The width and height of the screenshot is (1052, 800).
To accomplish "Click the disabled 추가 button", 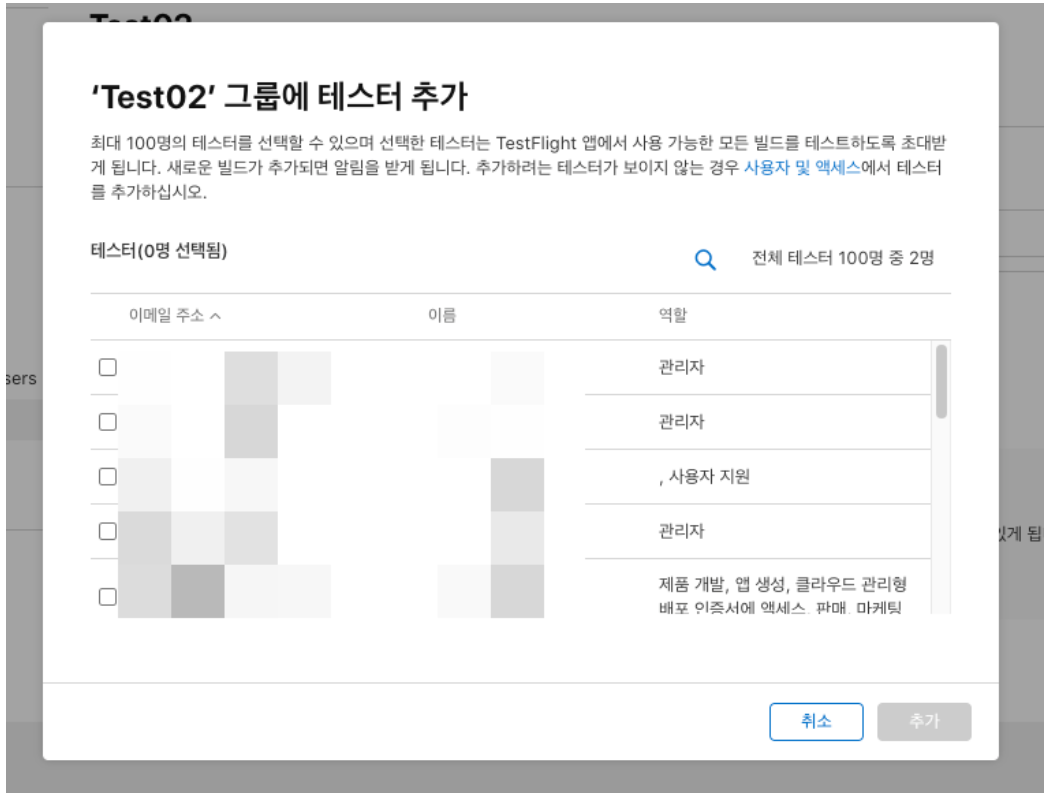I will click(924, 721).
